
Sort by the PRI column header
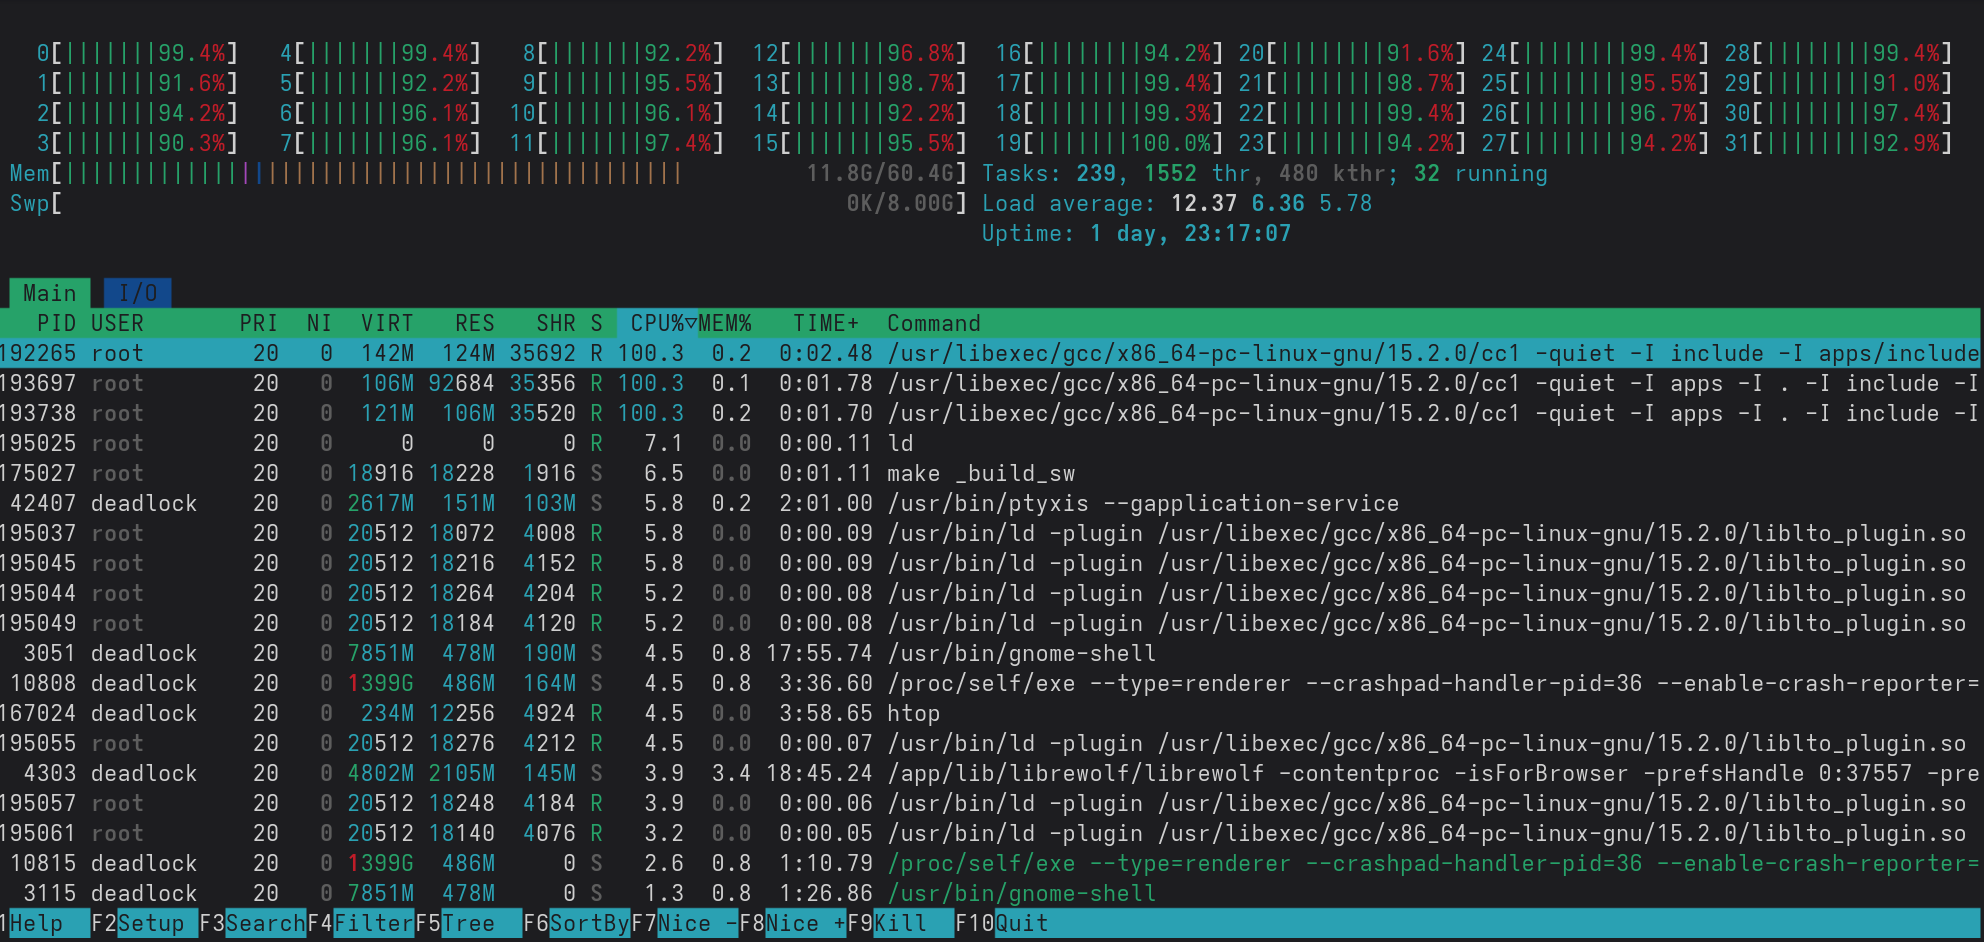[259, 323]
